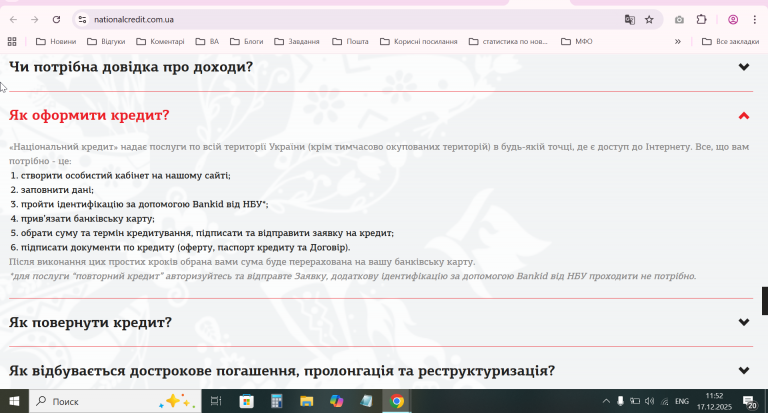Click the page scrollbar thumb

pyautogui.click(x=765, y=301)
